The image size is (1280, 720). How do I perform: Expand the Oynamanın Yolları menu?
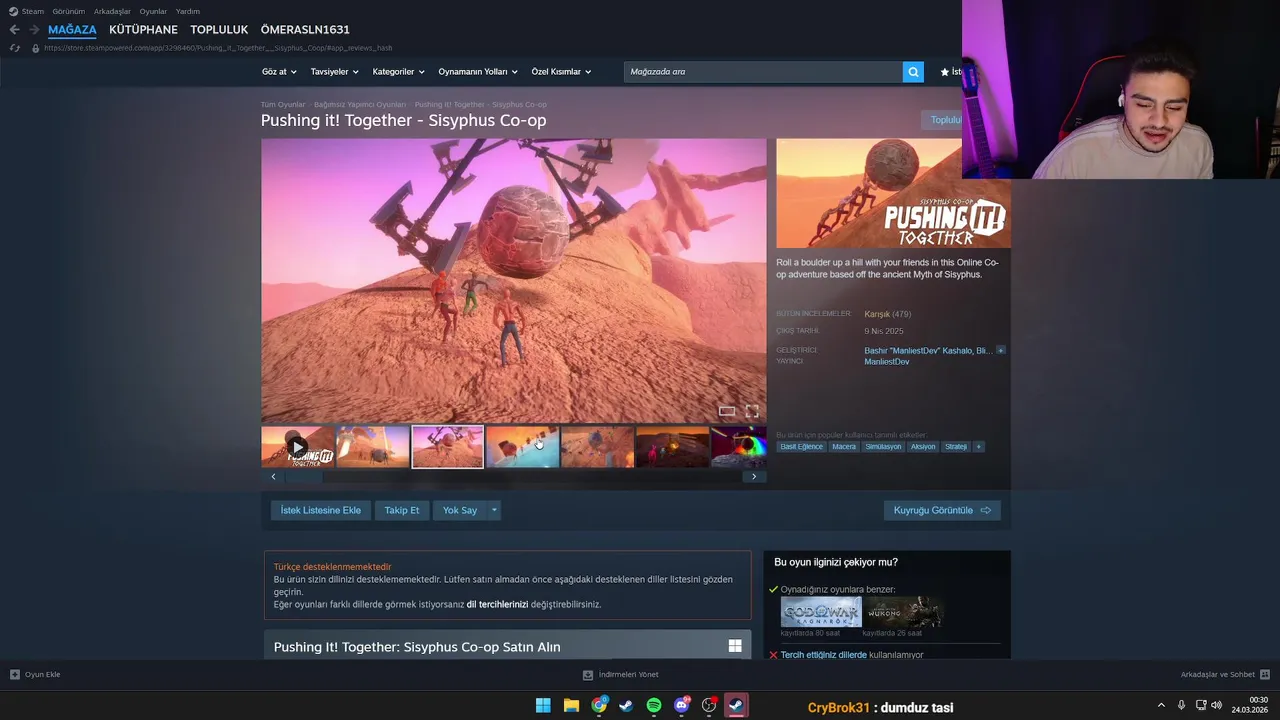[478, 72]
